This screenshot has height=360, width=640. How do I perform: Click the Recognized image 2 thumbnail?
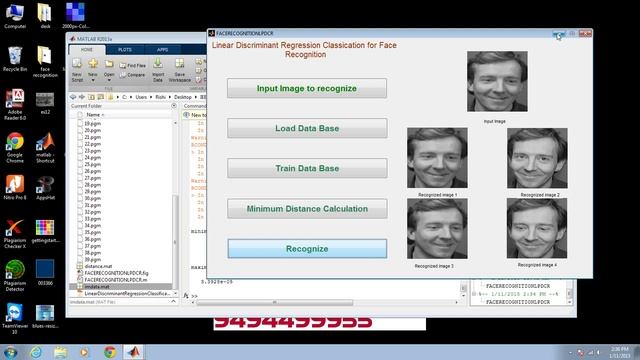point(537,158)
